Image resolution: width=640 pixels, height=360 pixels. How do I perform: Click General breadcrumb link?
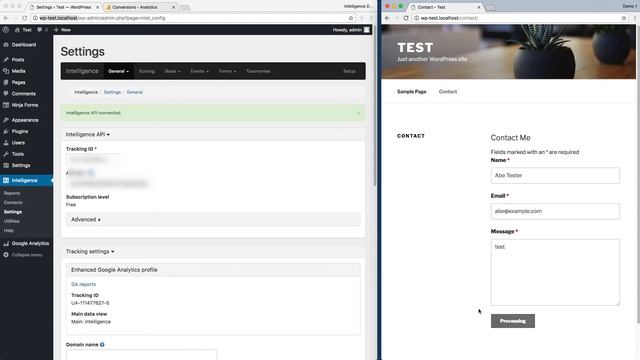pos(135,92)
